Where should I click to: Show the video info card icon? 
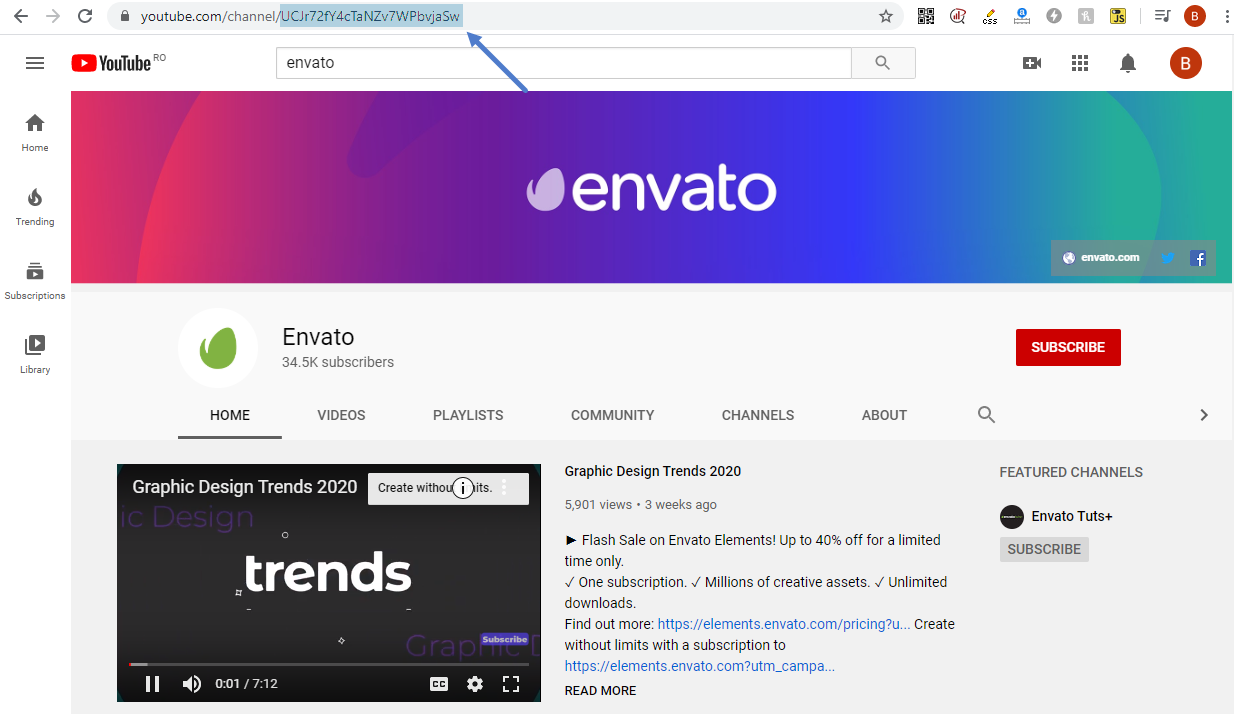tap(462, 488)
